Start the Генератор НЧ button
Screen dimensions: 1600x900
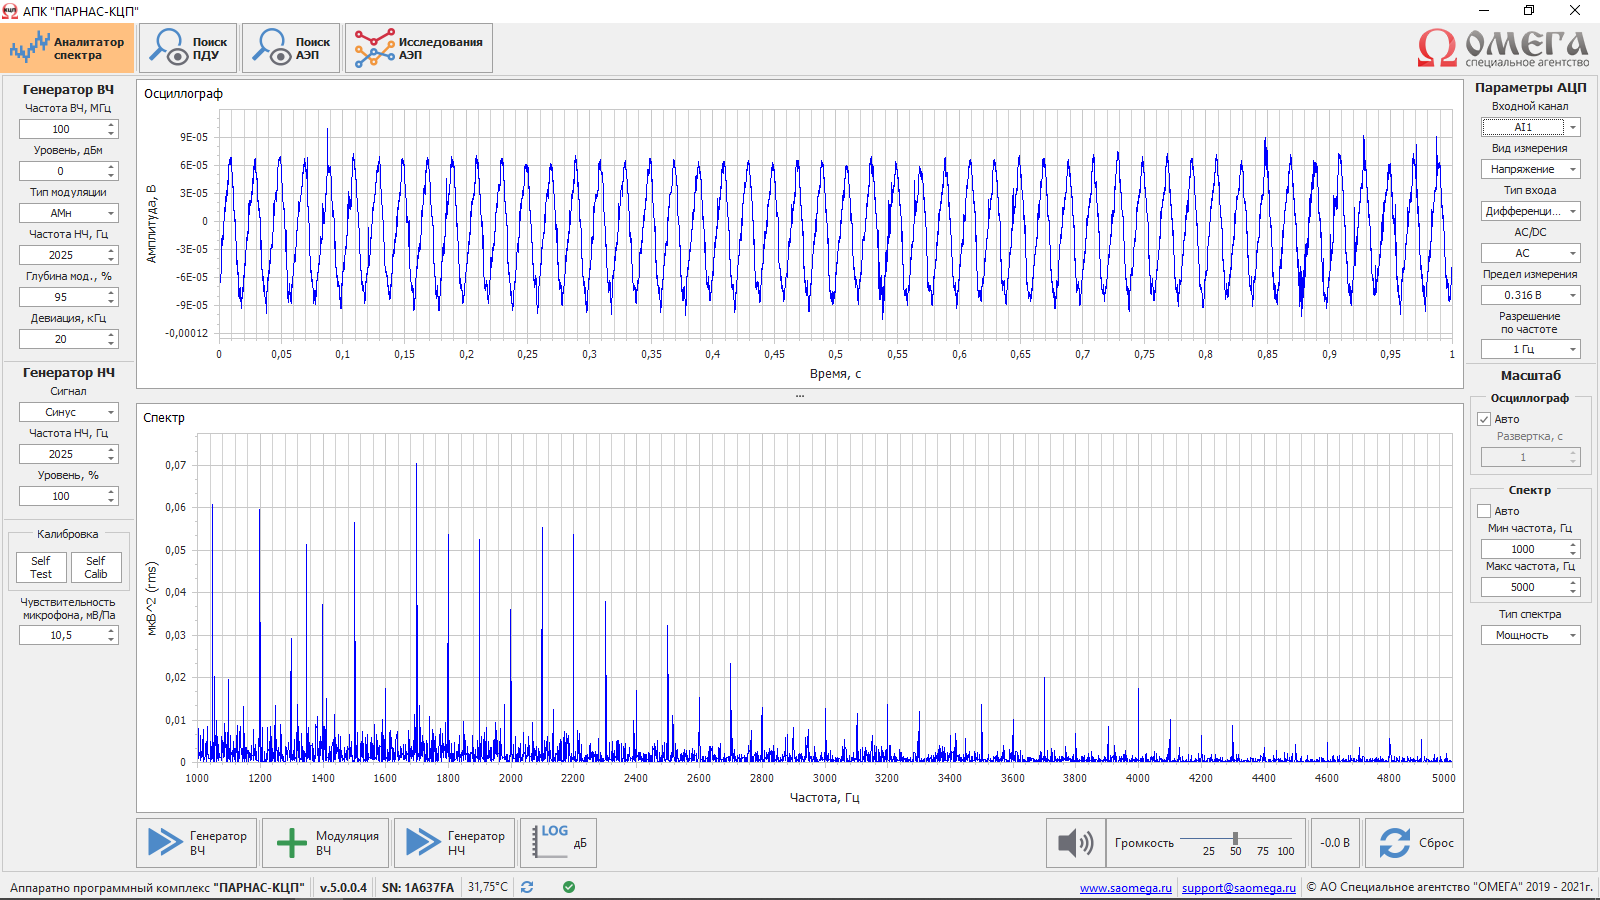coord(455,843)
